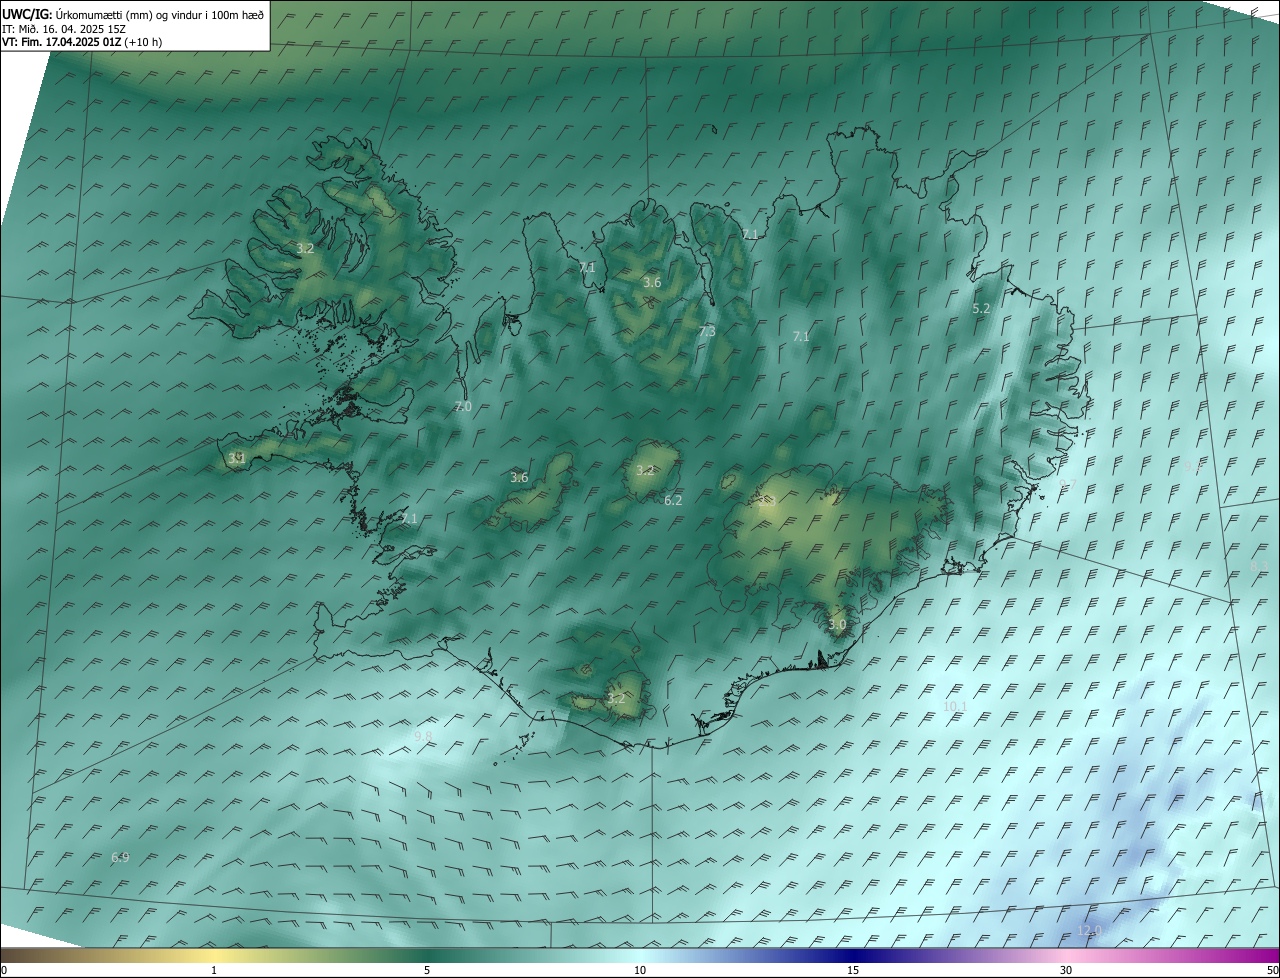Click the 5 tick label on the colour scale
Viewport: 1280px width, 978px height.
(427, 970)
